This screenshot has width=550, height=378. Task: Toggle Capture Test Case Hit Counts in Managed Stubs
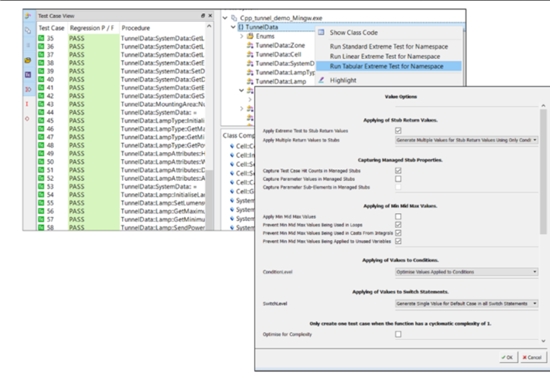tap(398, 170)
